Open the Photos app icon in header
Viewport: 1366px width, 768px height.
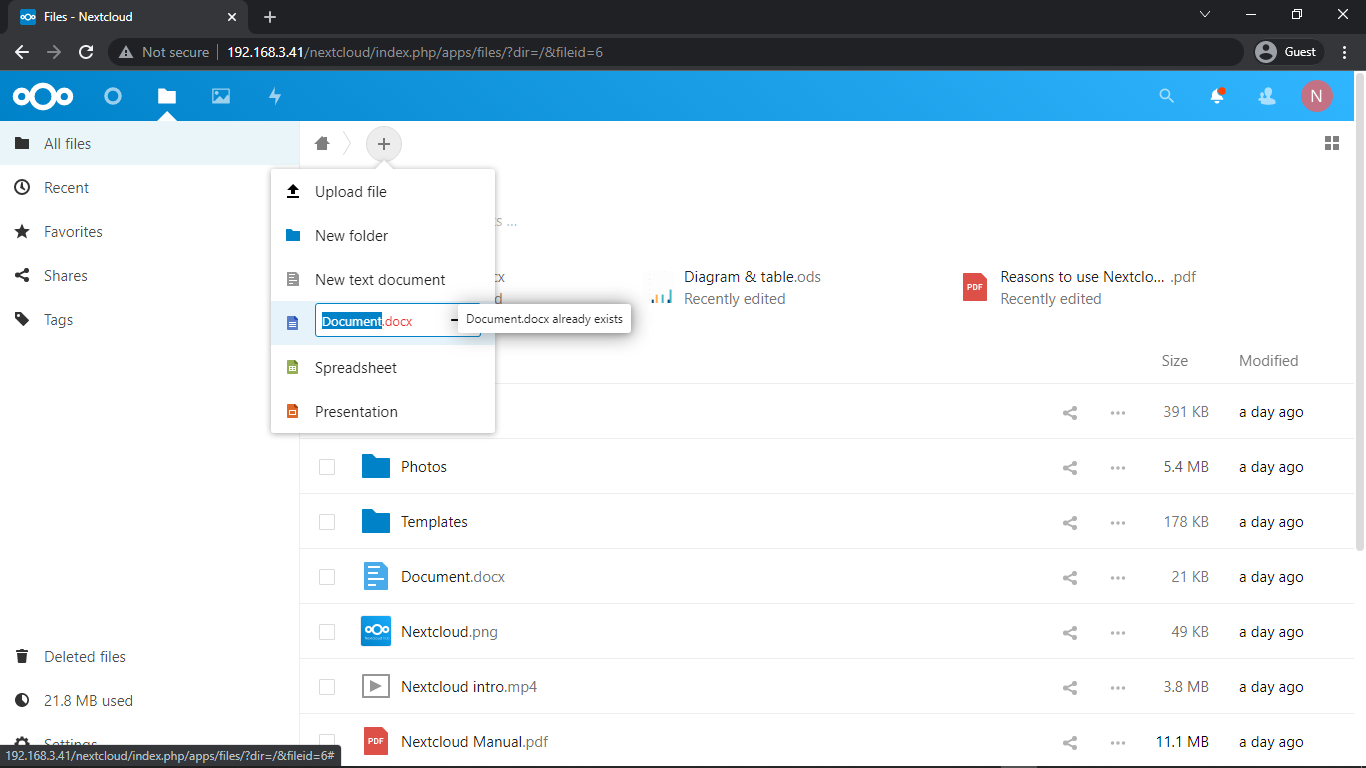(221, 96)
